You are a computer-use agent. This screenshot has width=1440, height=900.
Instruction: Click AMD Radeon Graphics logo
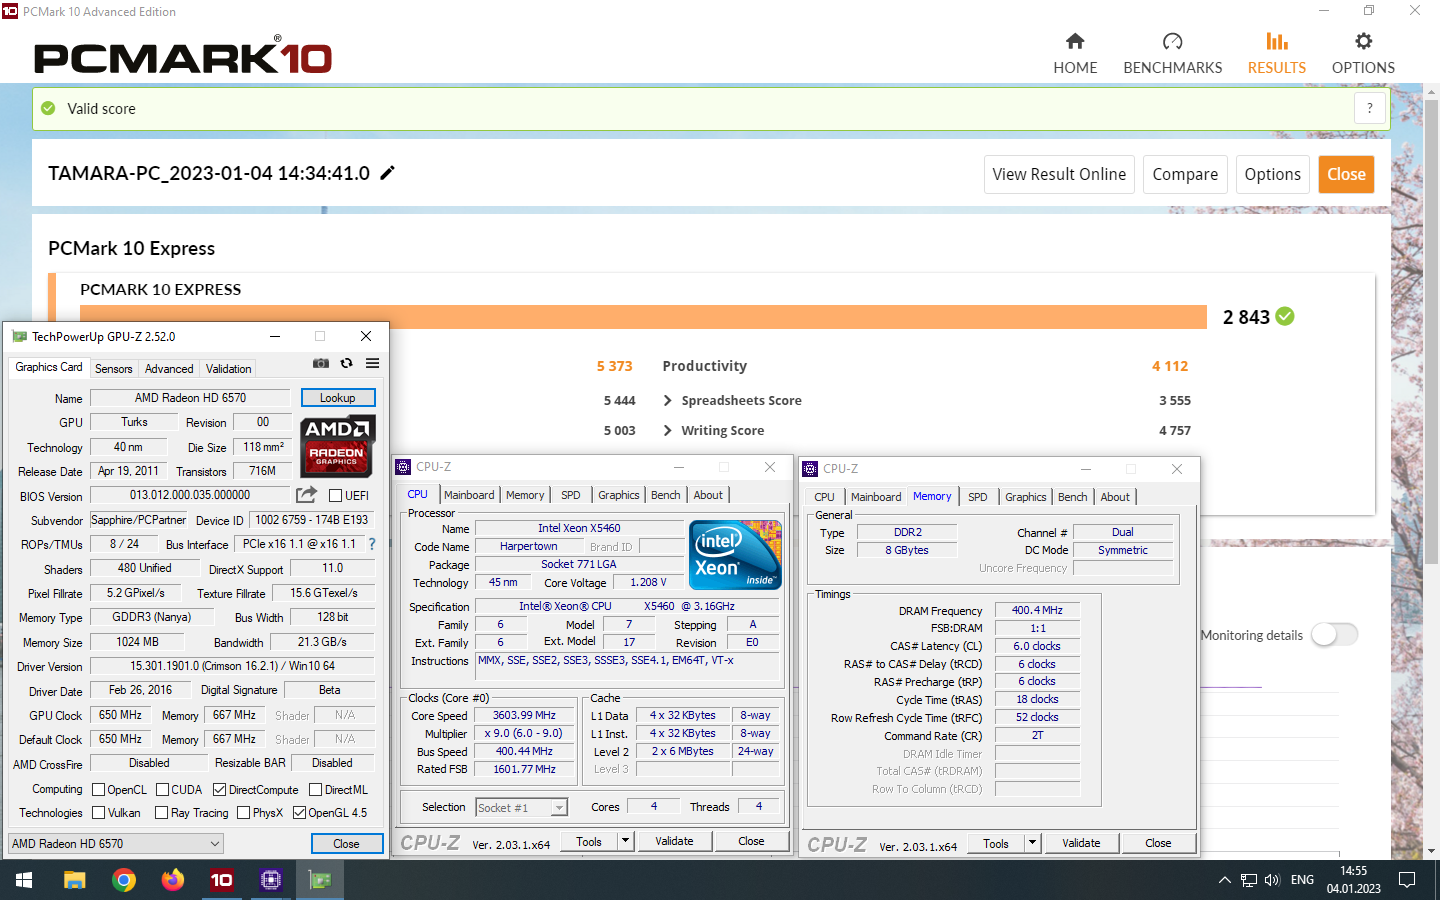[338, 446]
